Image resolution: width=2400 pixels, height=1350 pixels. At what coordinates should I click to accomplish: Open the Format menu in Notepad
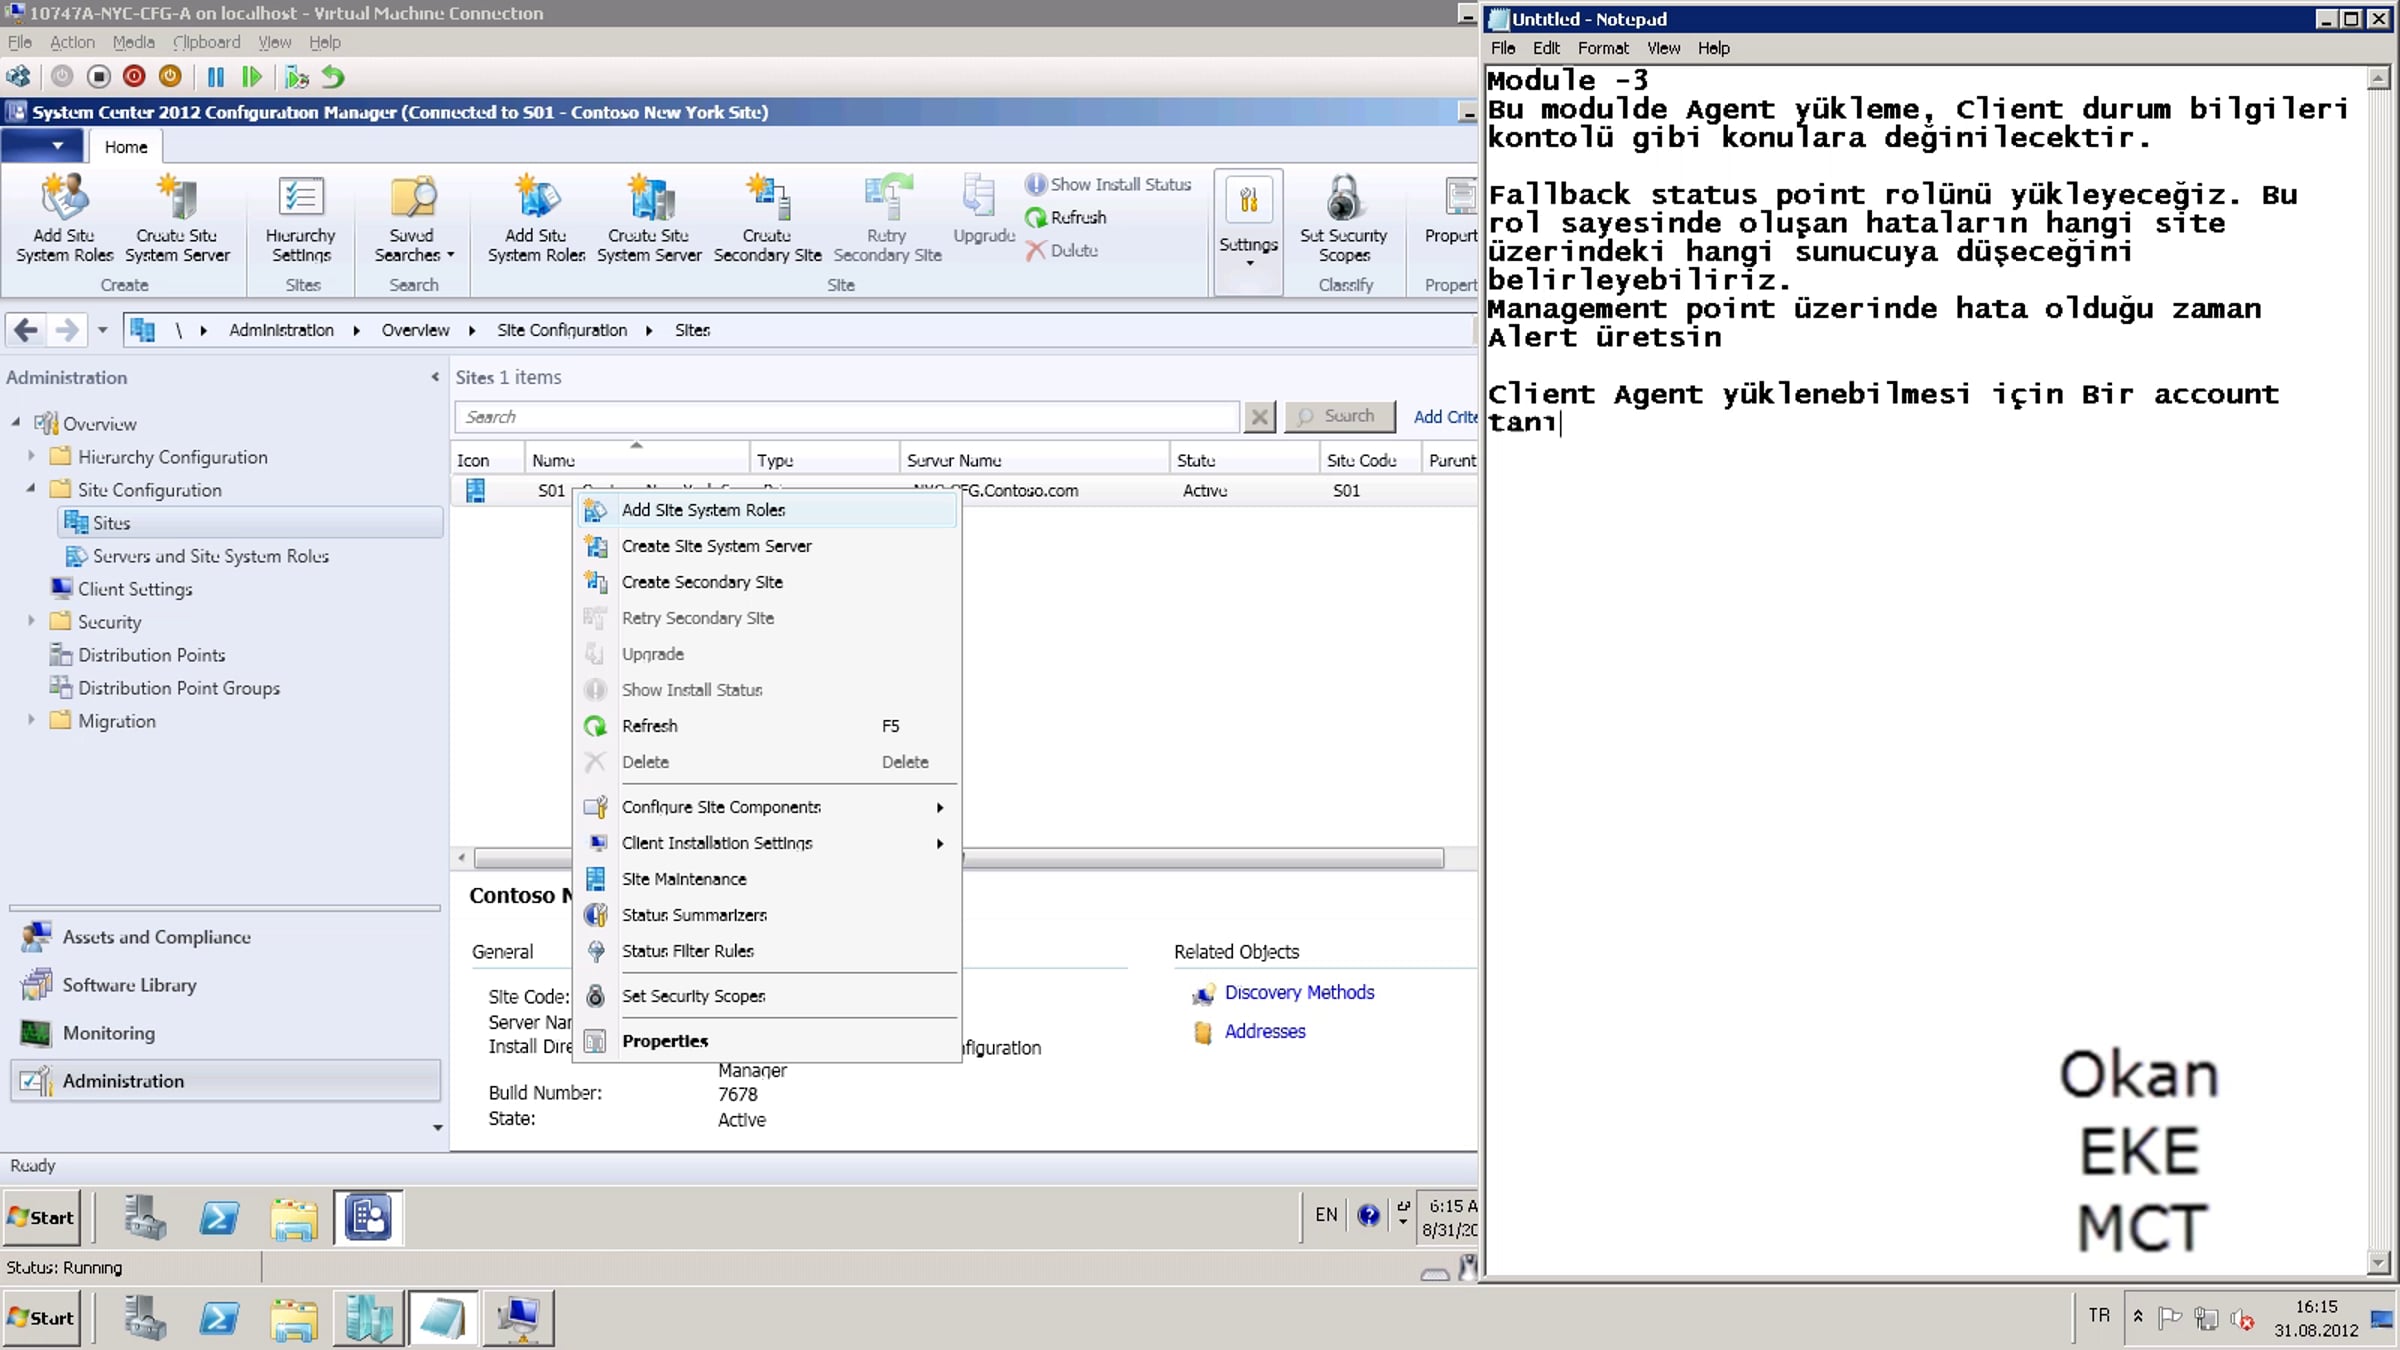(x=1603, y=48)
